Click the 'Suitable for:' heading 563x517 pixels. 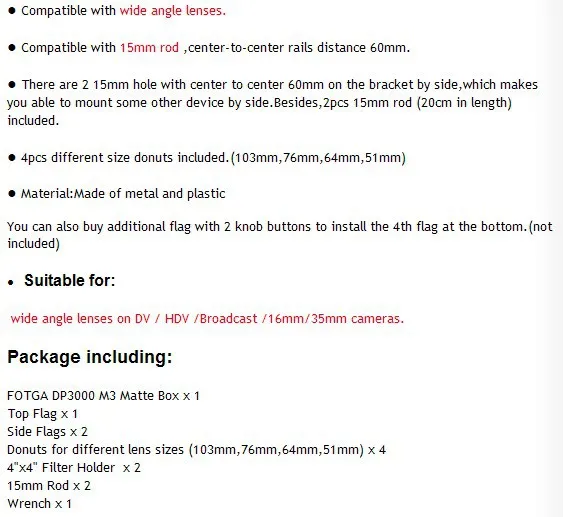point(70,280)
